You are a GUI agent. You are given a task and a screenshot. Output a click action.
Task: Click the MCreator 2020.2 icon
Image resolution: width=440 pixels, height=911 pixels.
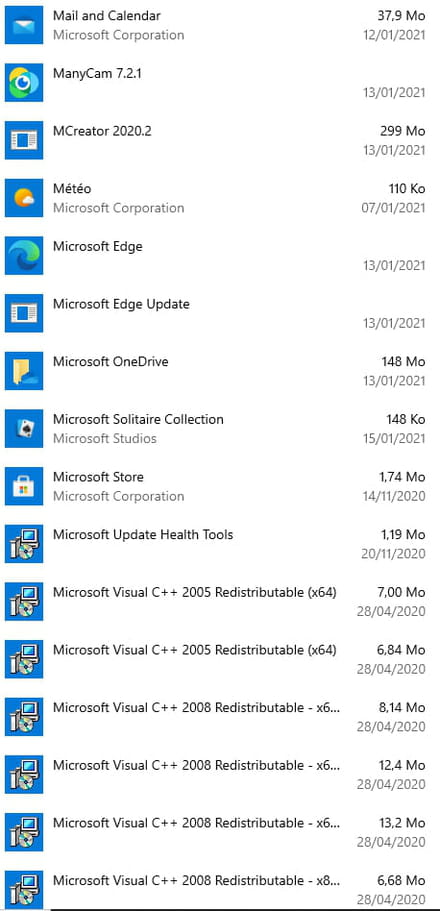click(x=24, y=140)
